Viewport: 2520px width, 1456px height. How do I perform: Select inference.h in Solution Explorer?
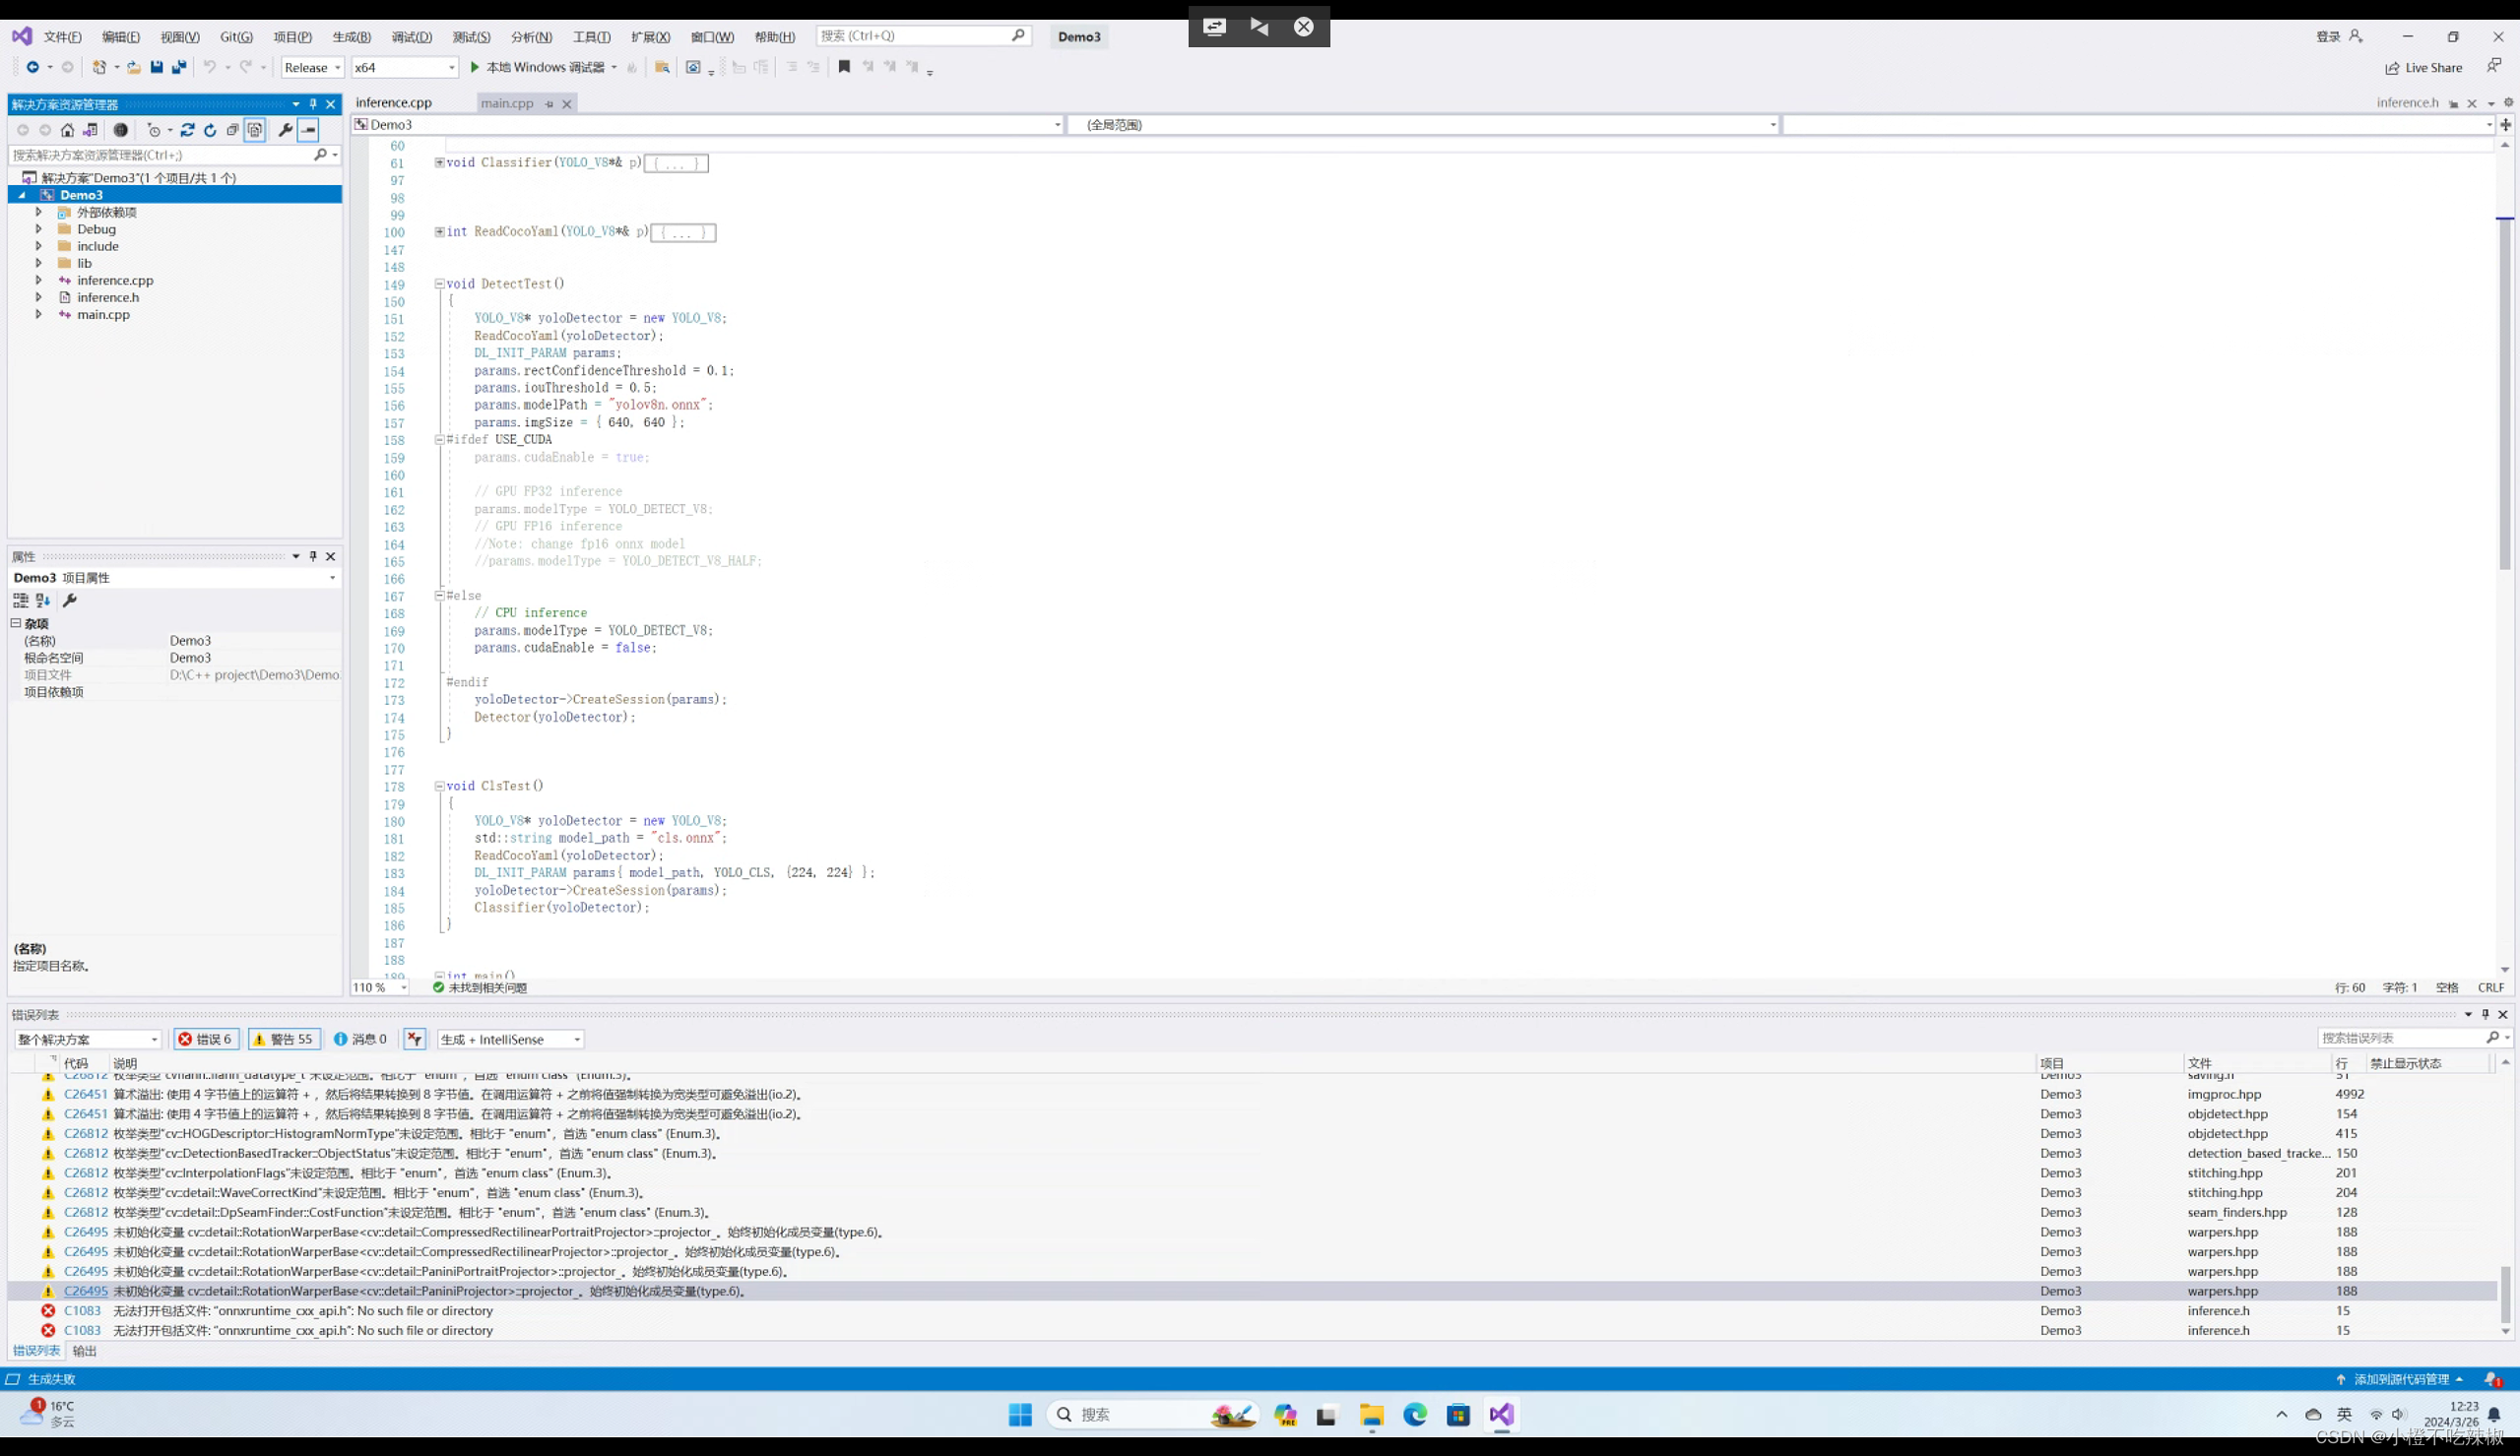[108, 297]
